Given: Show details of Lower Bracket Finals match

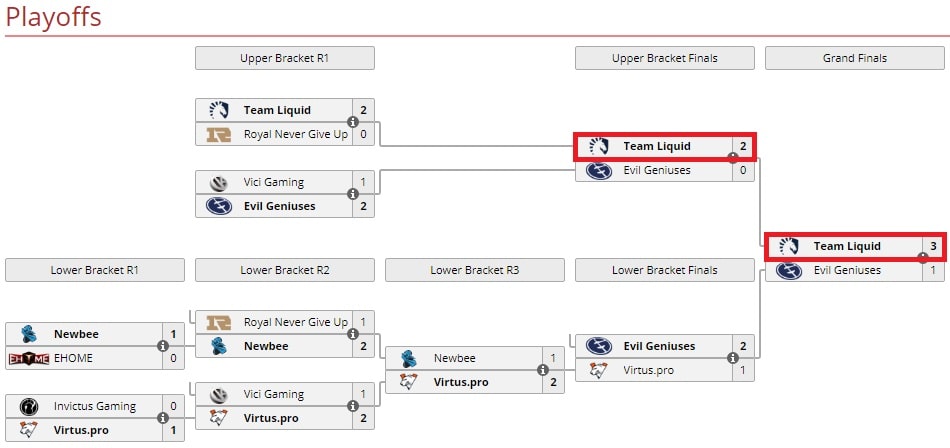Looking at the screenshot, I should point(733,358).
